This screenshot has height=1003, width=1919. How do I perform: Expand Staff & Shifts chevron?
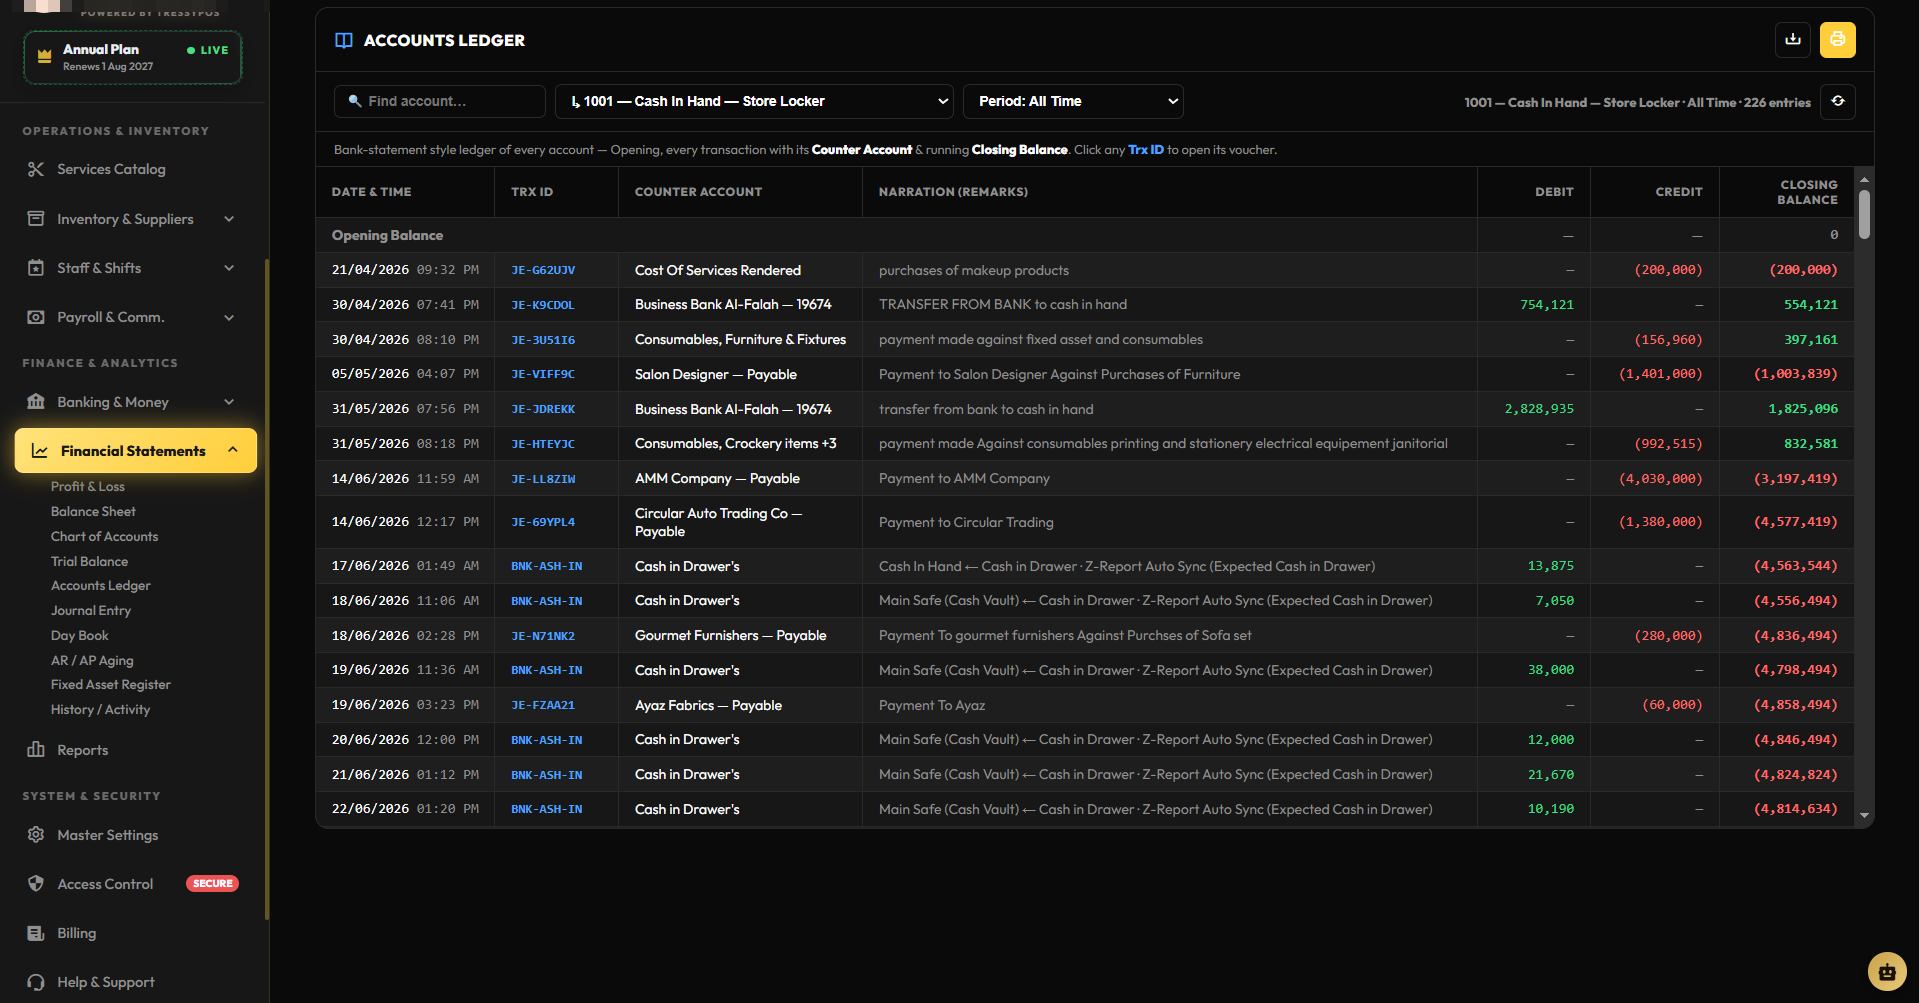229,268
